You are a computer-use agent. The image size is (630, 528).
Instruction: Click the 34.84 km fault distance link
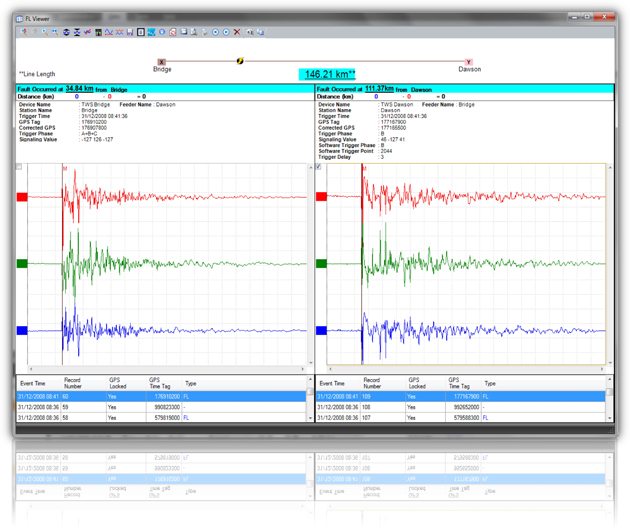coord(80,89)
